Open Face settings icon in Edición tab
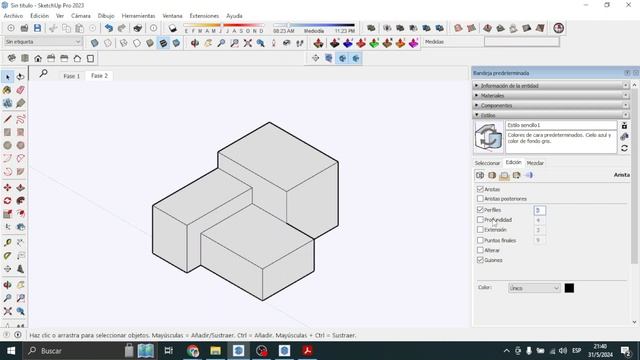Image resolution: width=640 pixels, height=360 pixels. (492, 175)
